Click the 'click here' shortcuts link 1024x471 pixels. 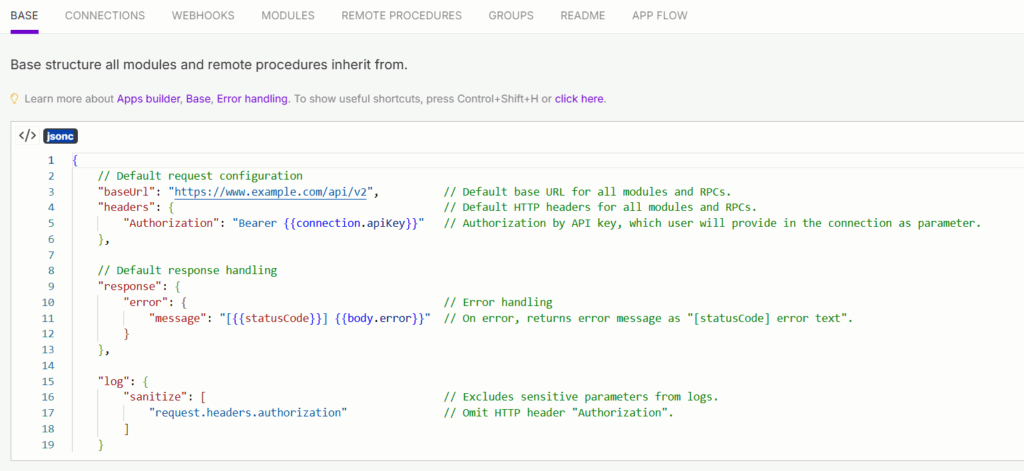[x=579, y=99]
